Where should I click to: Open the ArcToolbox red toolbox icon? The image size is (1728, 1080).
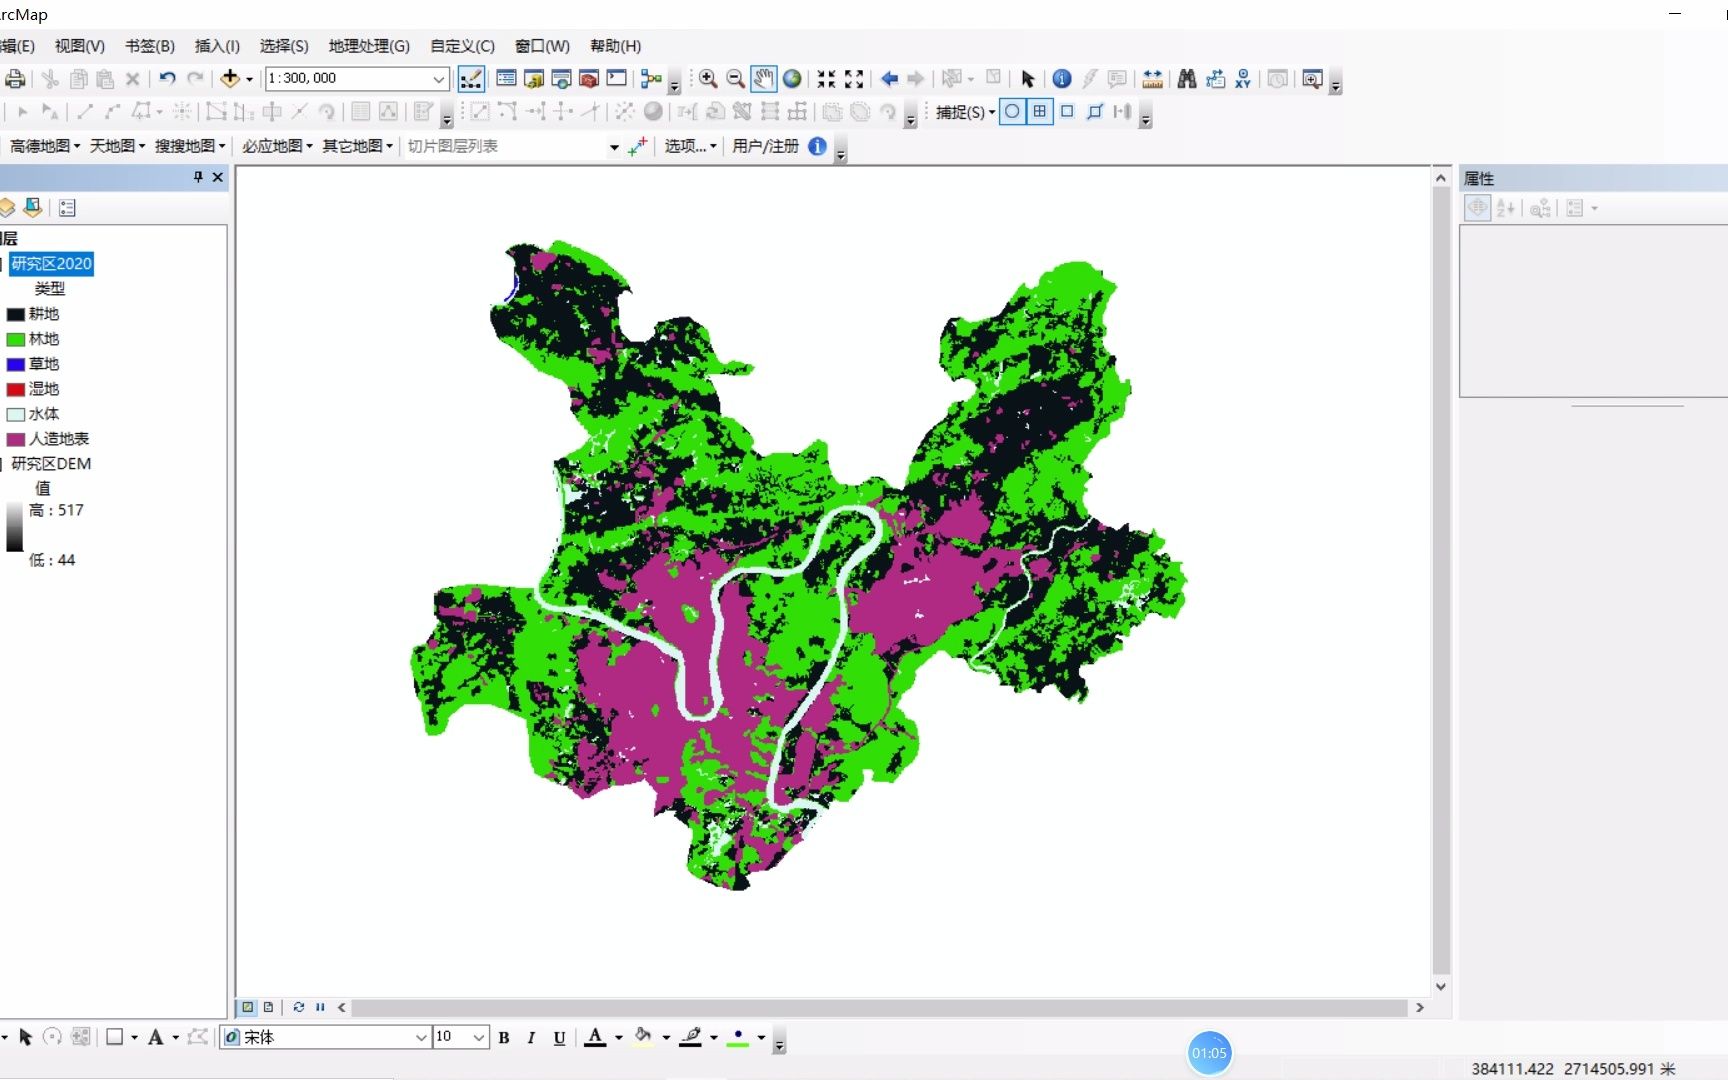coord(589,78)
